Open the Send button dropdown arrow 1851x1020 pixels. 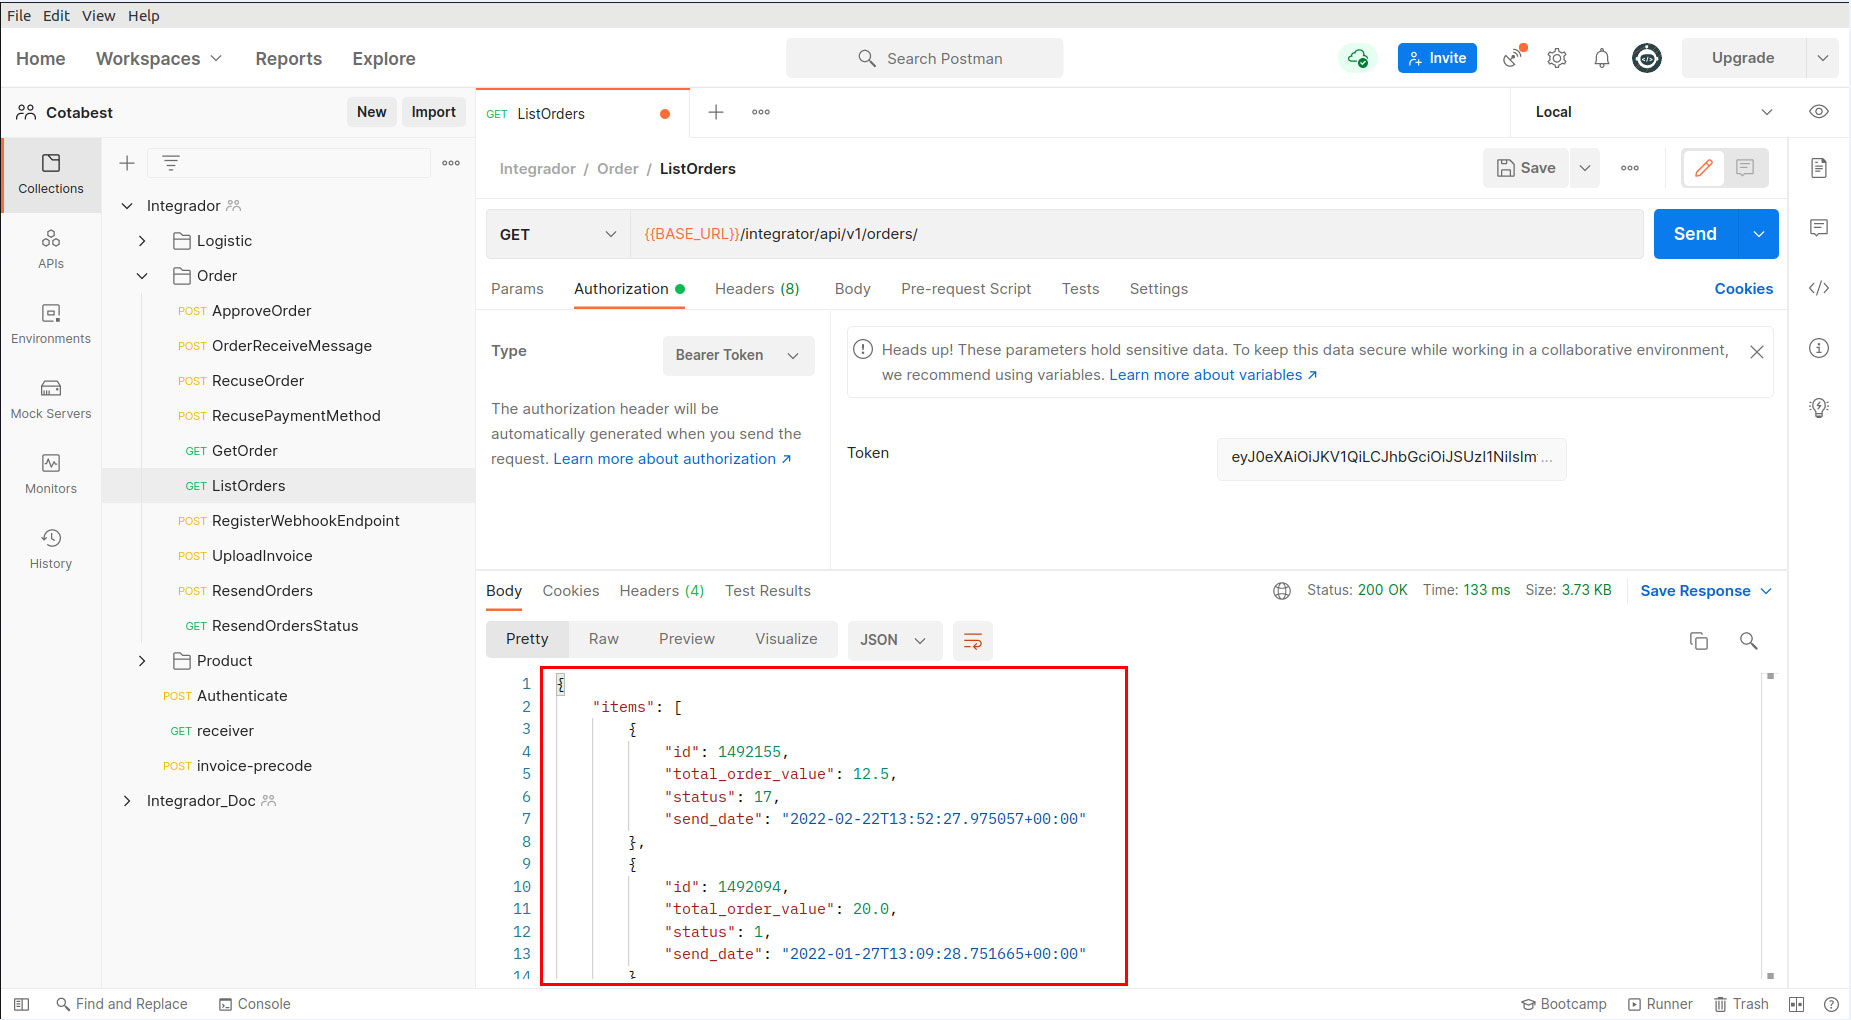1759,234
